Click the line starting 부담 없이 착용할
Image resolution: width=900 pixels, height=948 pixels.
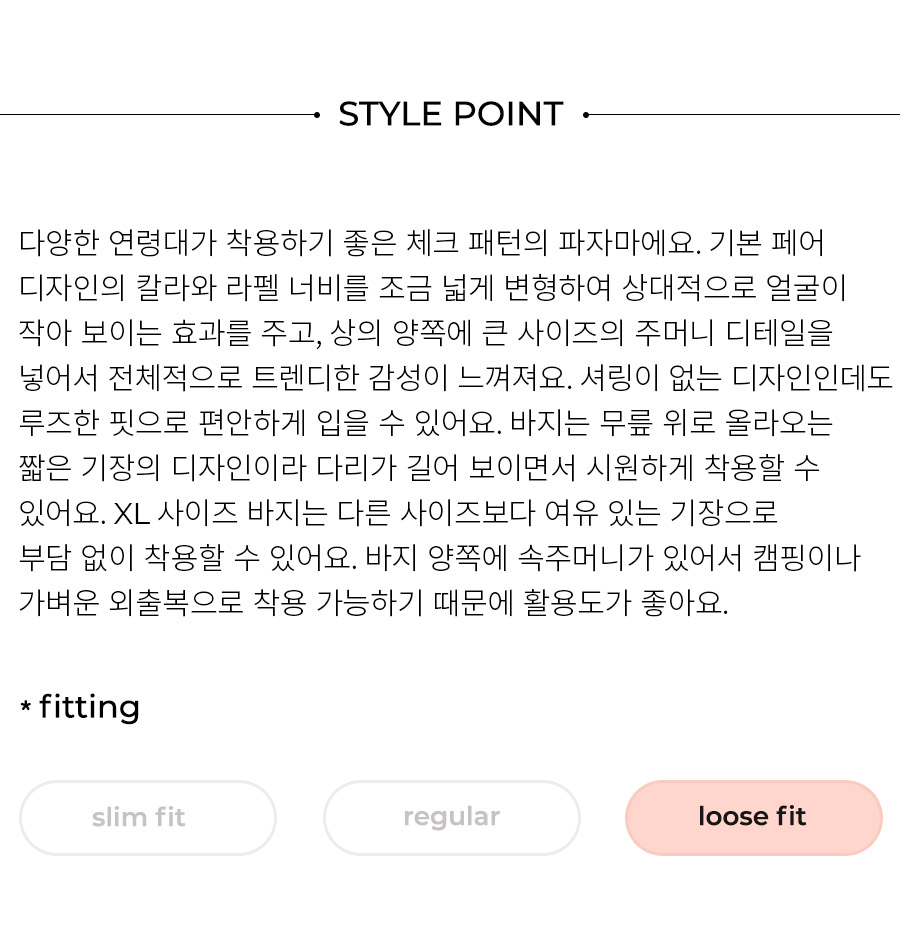[x=439, y=557]
